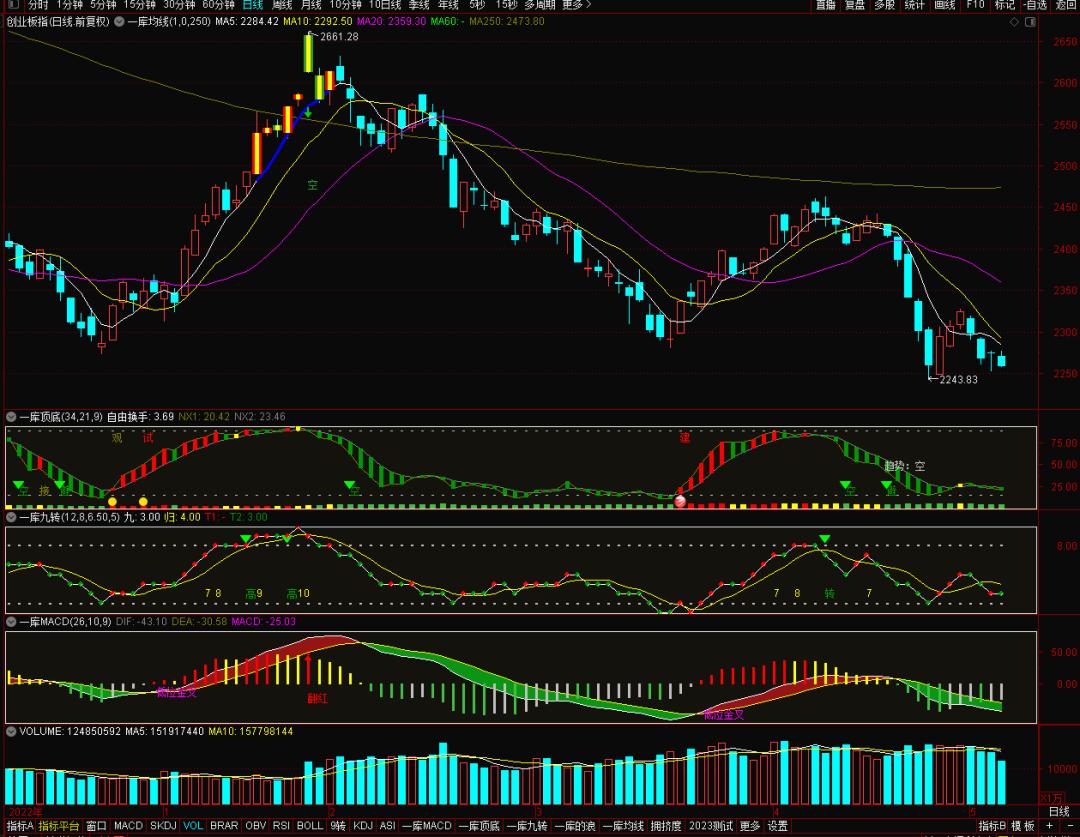Click the 2661.28 high price marker

click(x=338, y=37)
